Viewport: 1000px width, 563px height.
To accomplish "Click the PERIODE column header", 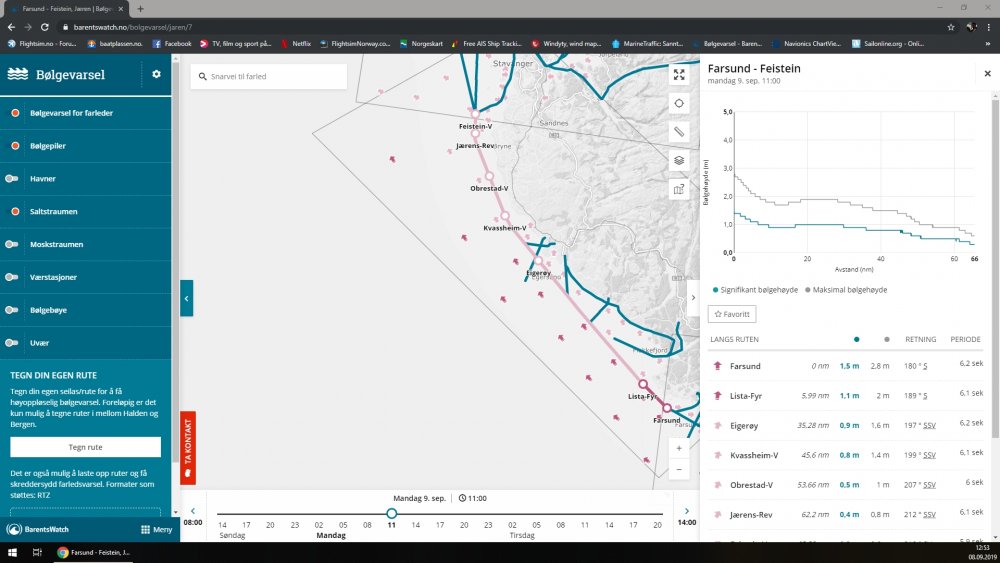I will (x=966, y=339).
